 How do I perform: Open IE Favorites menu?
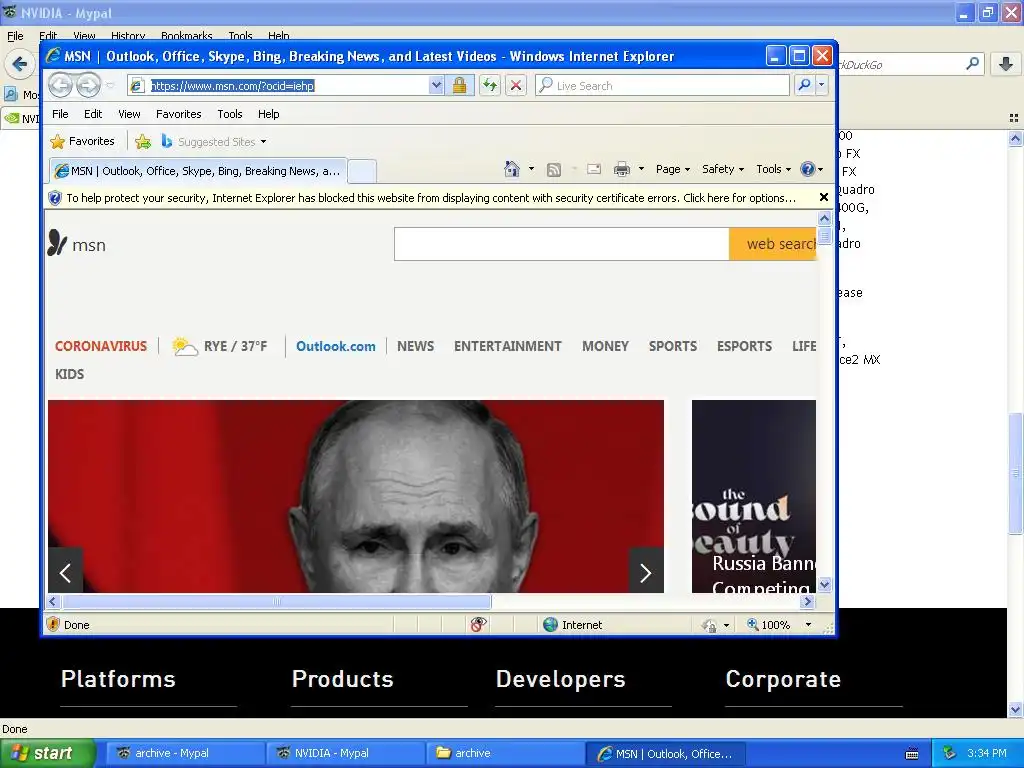pyautogui.click(x=178, y=114)
